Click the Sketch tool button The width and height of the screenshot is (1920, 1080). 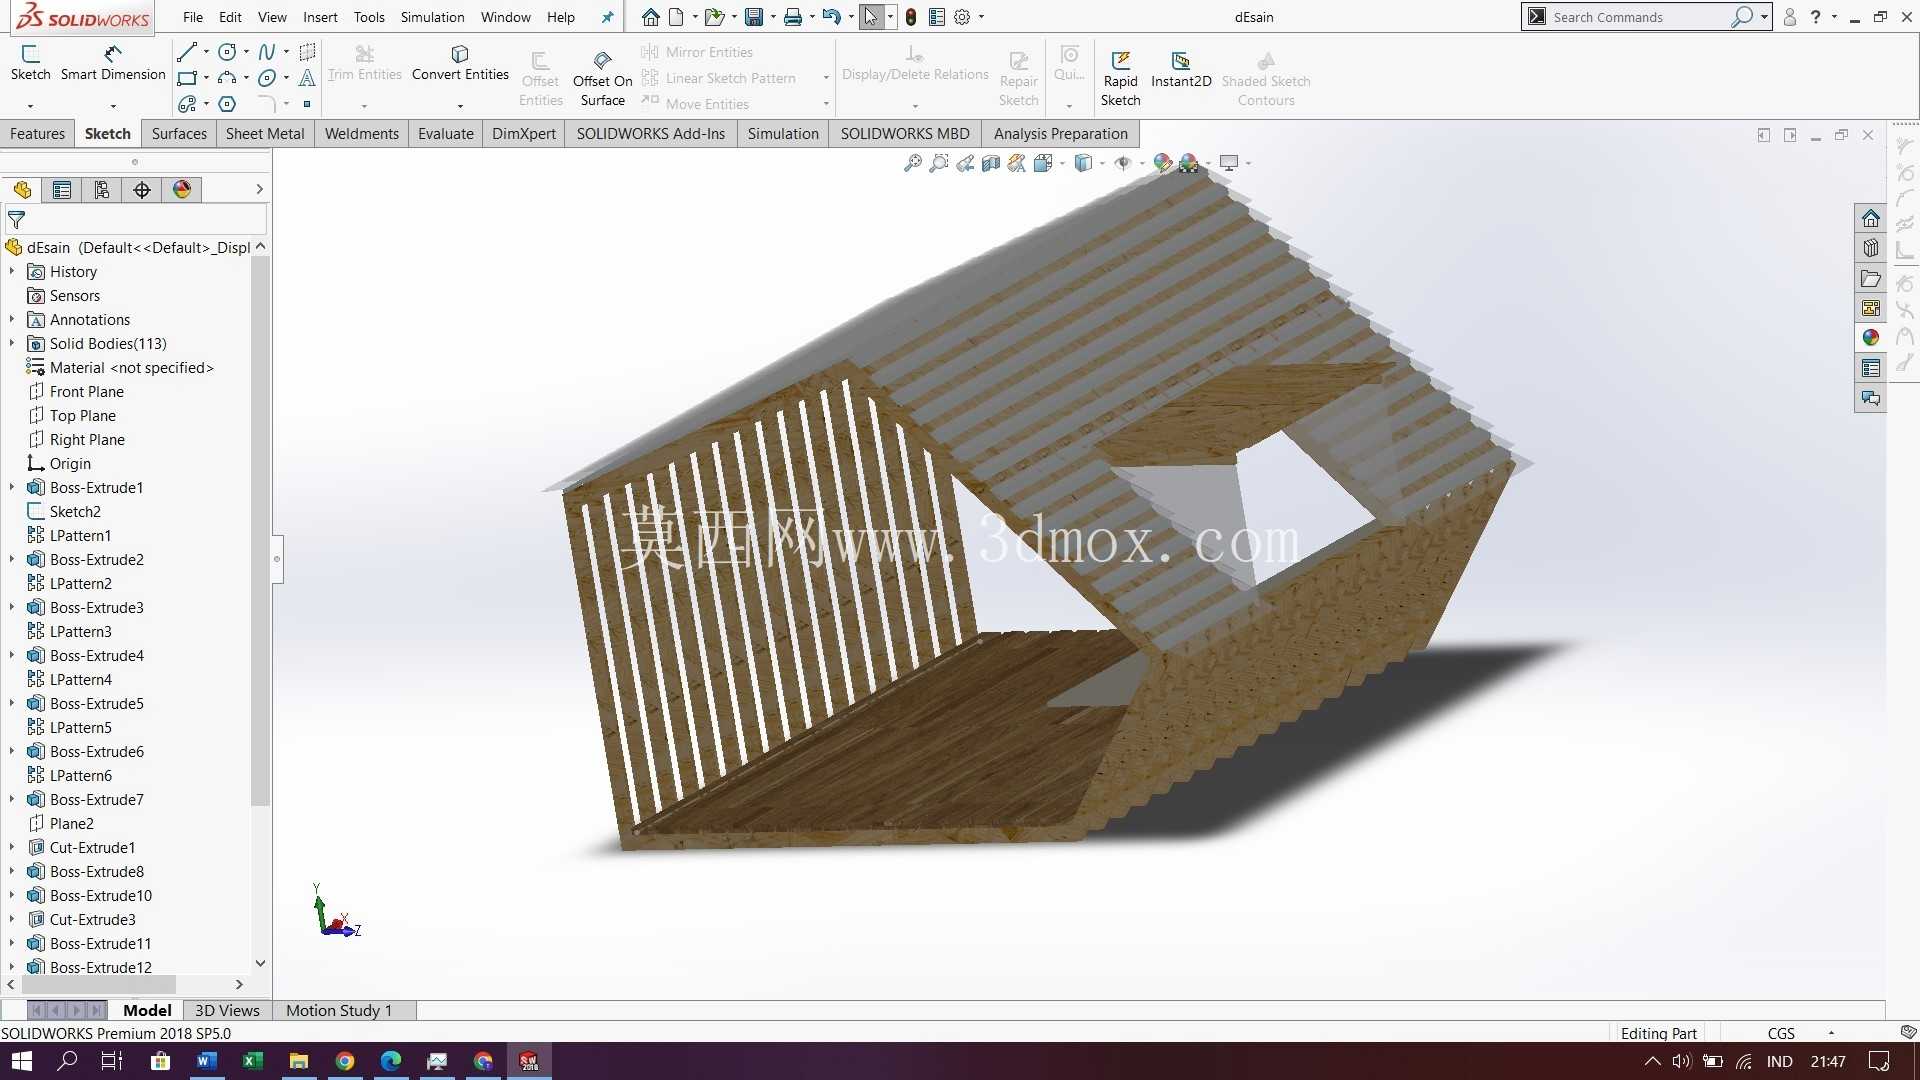click(30, 62)
